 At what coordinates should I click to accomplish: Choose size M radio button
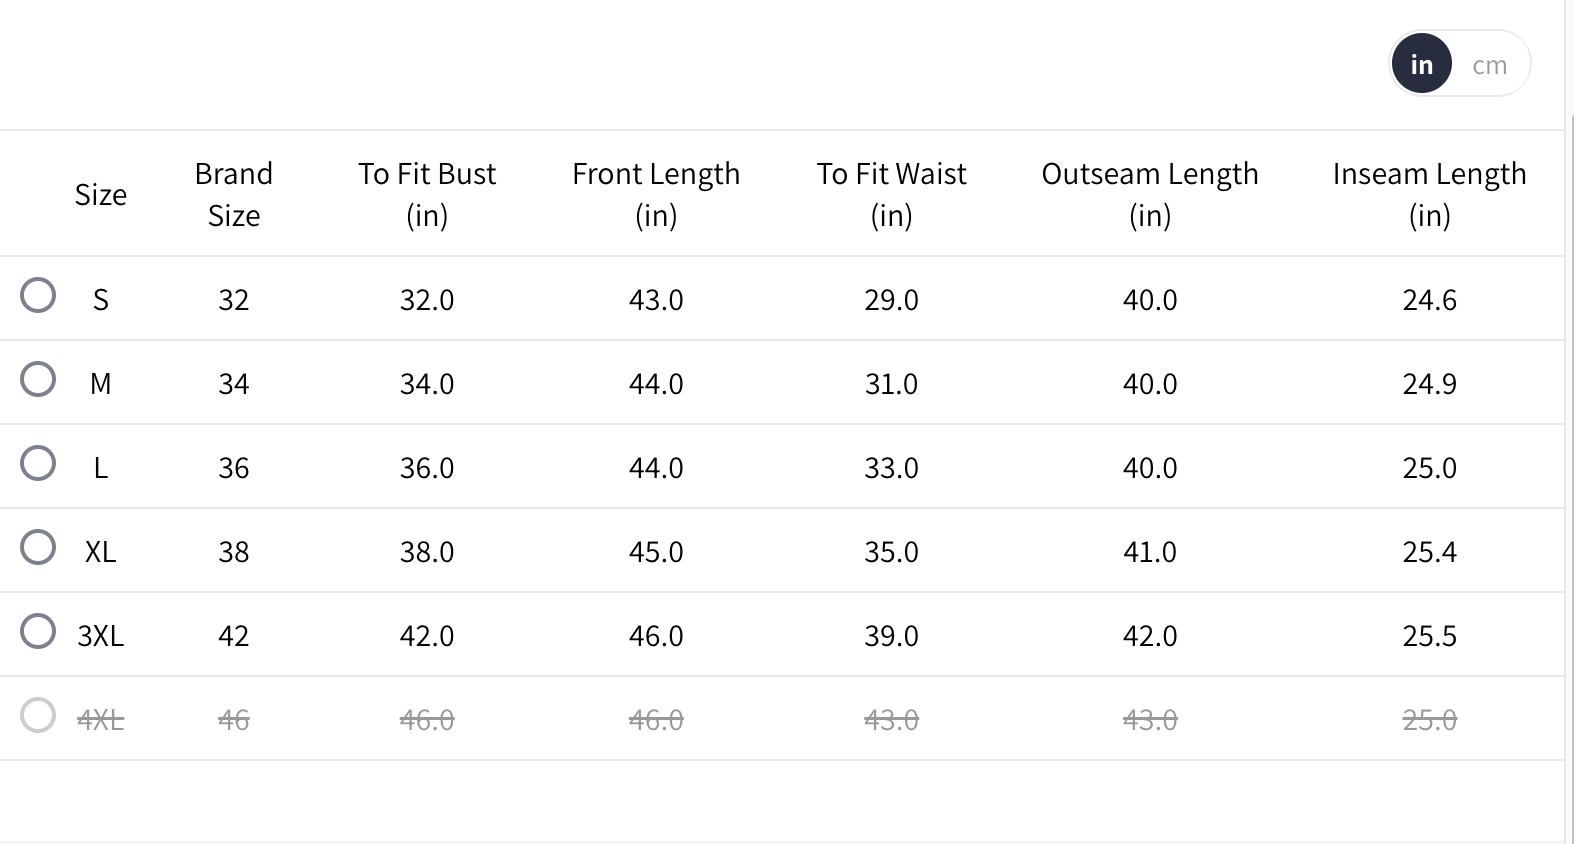(38, 380)
